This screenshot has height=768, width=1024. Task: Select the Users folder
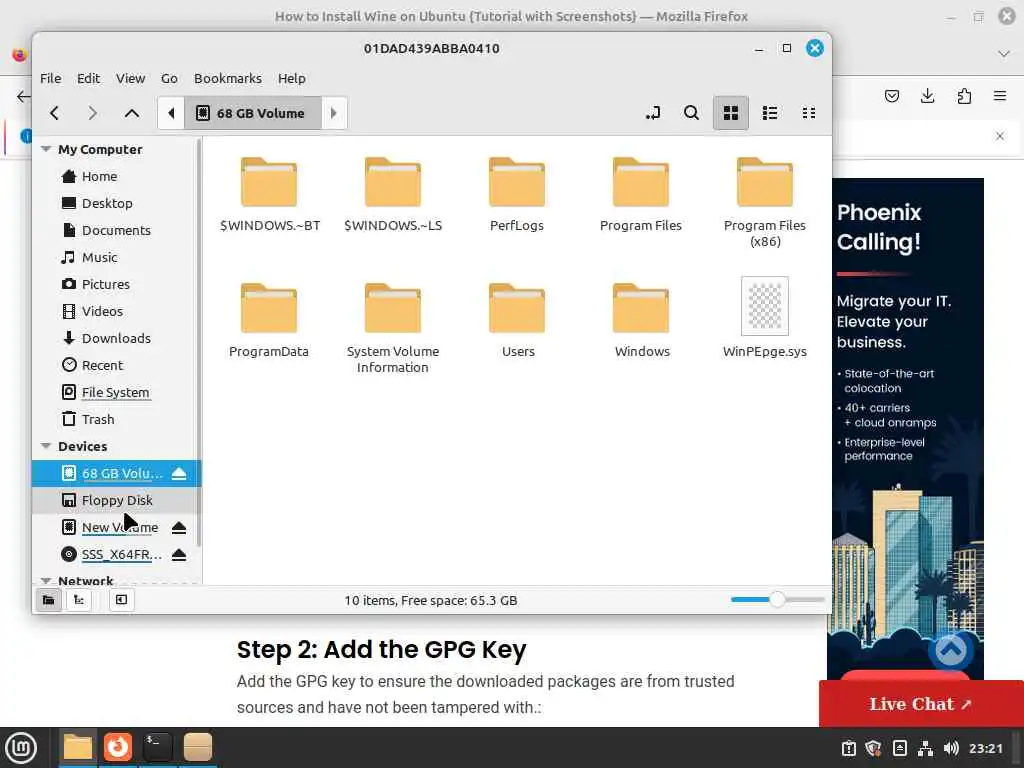(x=518, y=321)
